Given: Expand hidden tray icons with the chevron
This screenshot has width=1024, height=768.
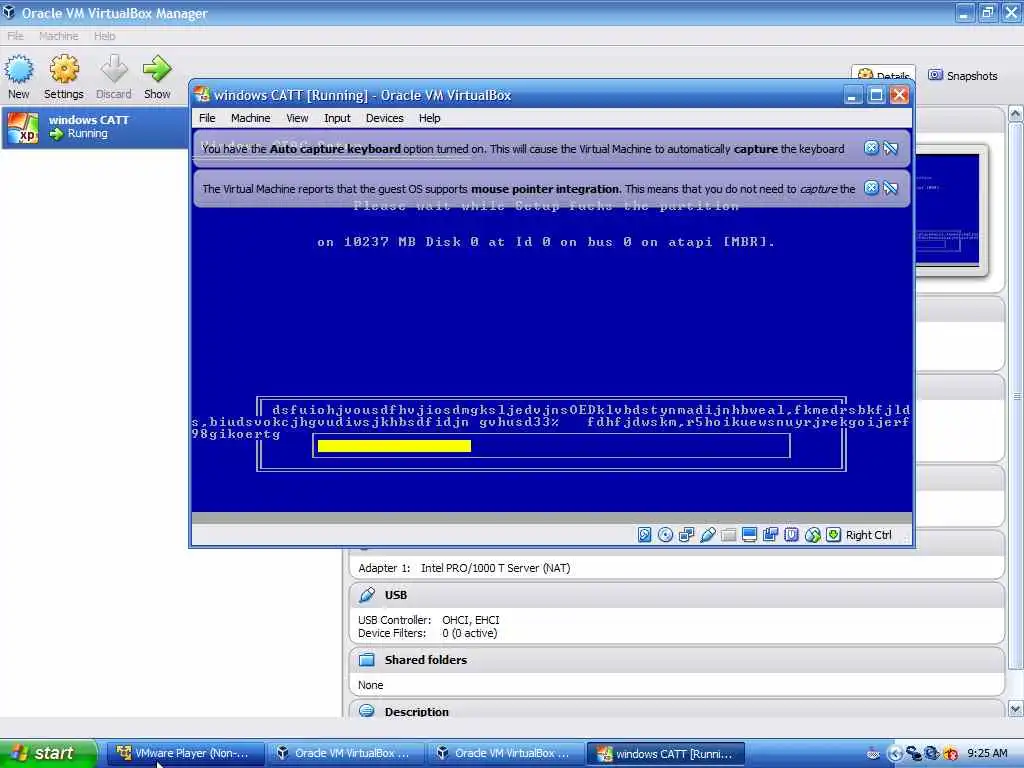Looking at the screenshot, I should [895, 753].
